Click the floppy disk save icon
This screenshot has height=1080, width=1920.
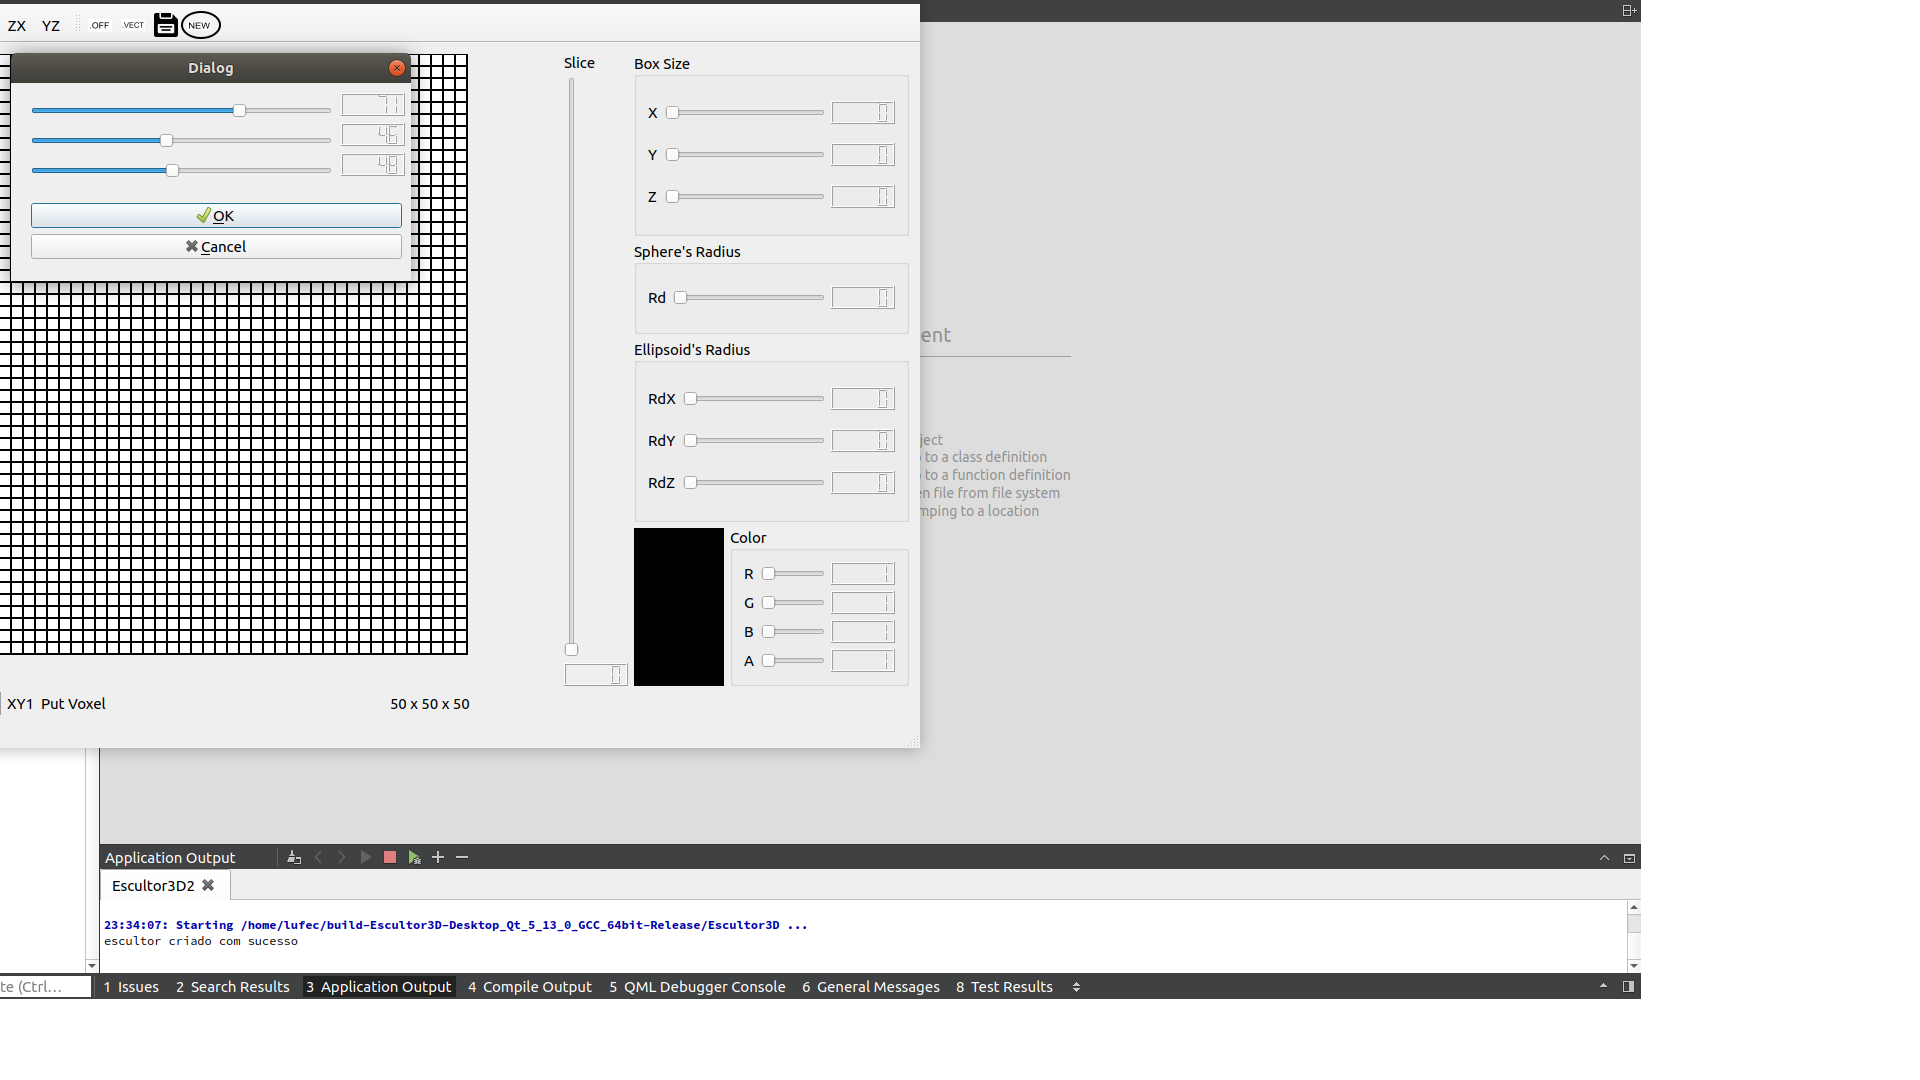[165, 25]
